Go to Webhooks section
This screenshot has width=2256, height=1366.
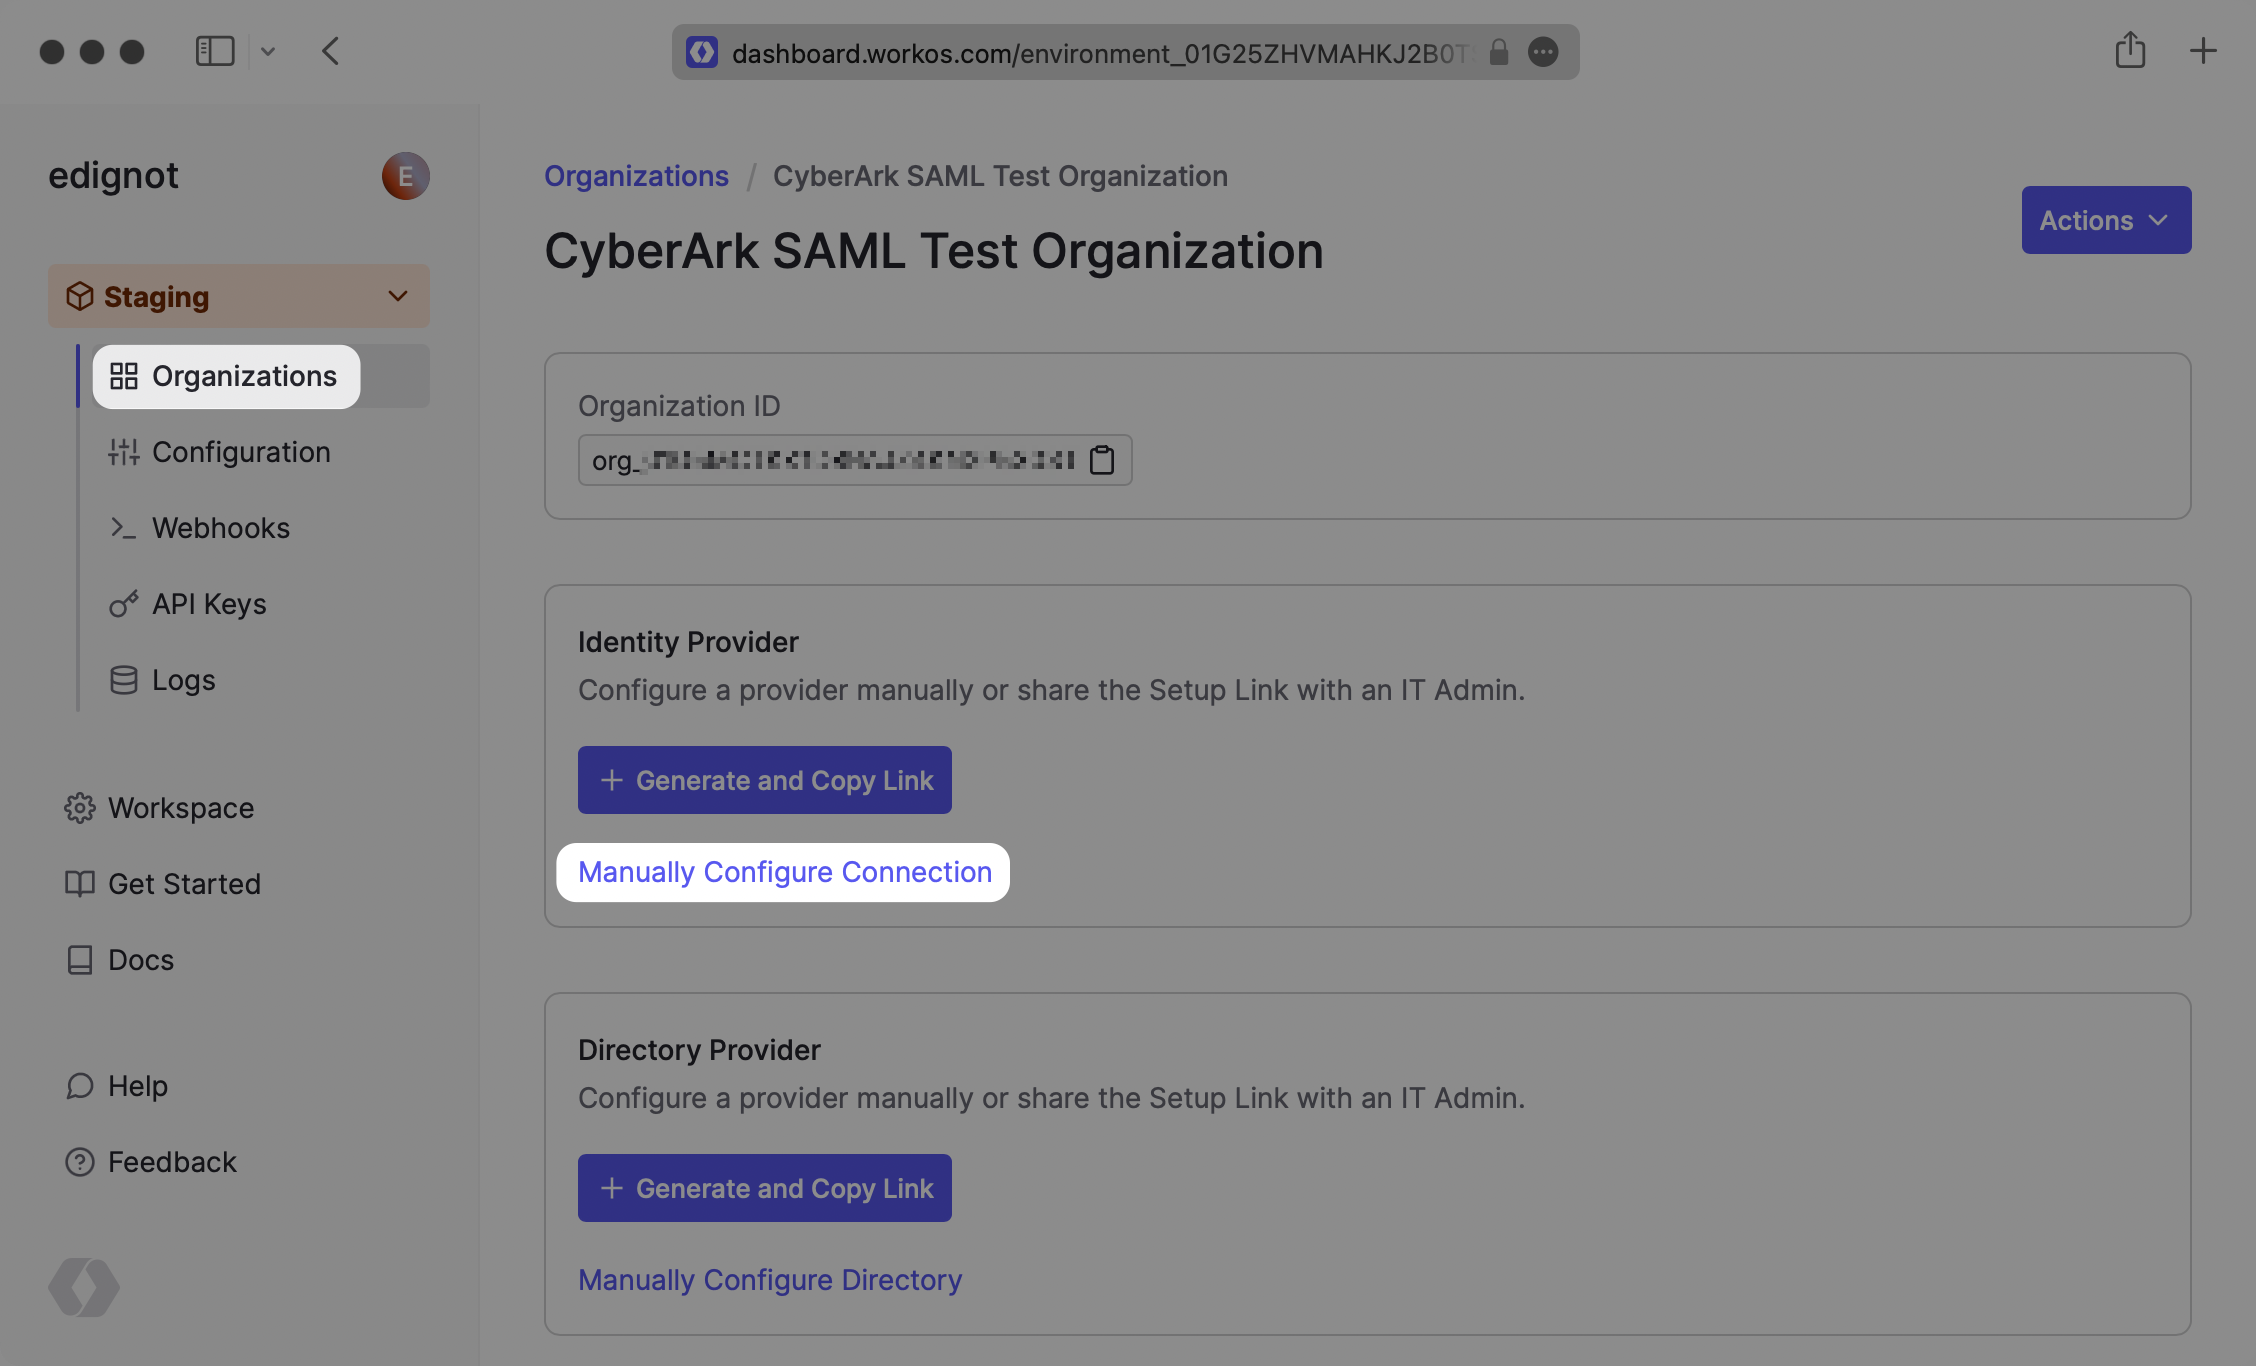point(221,528)
